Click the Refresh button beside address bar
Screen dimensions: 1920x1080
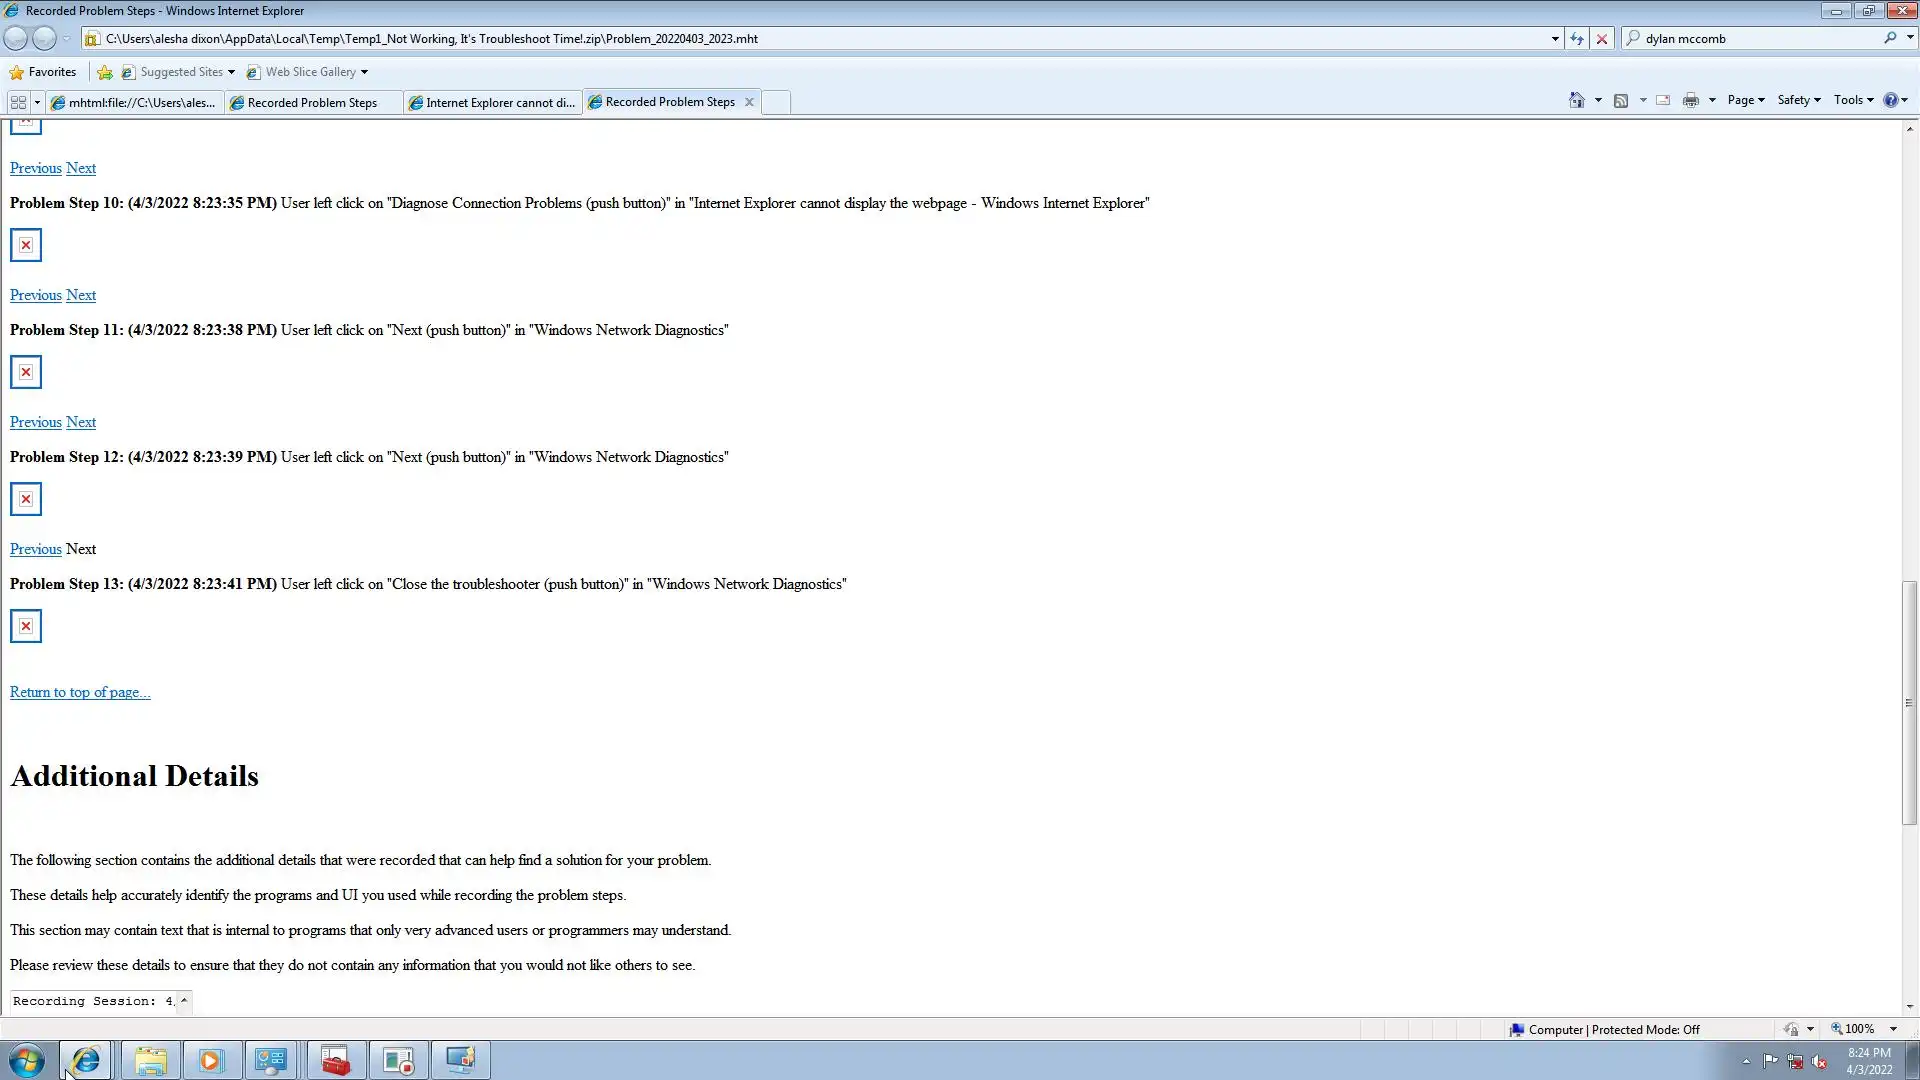click(1577, 39)
